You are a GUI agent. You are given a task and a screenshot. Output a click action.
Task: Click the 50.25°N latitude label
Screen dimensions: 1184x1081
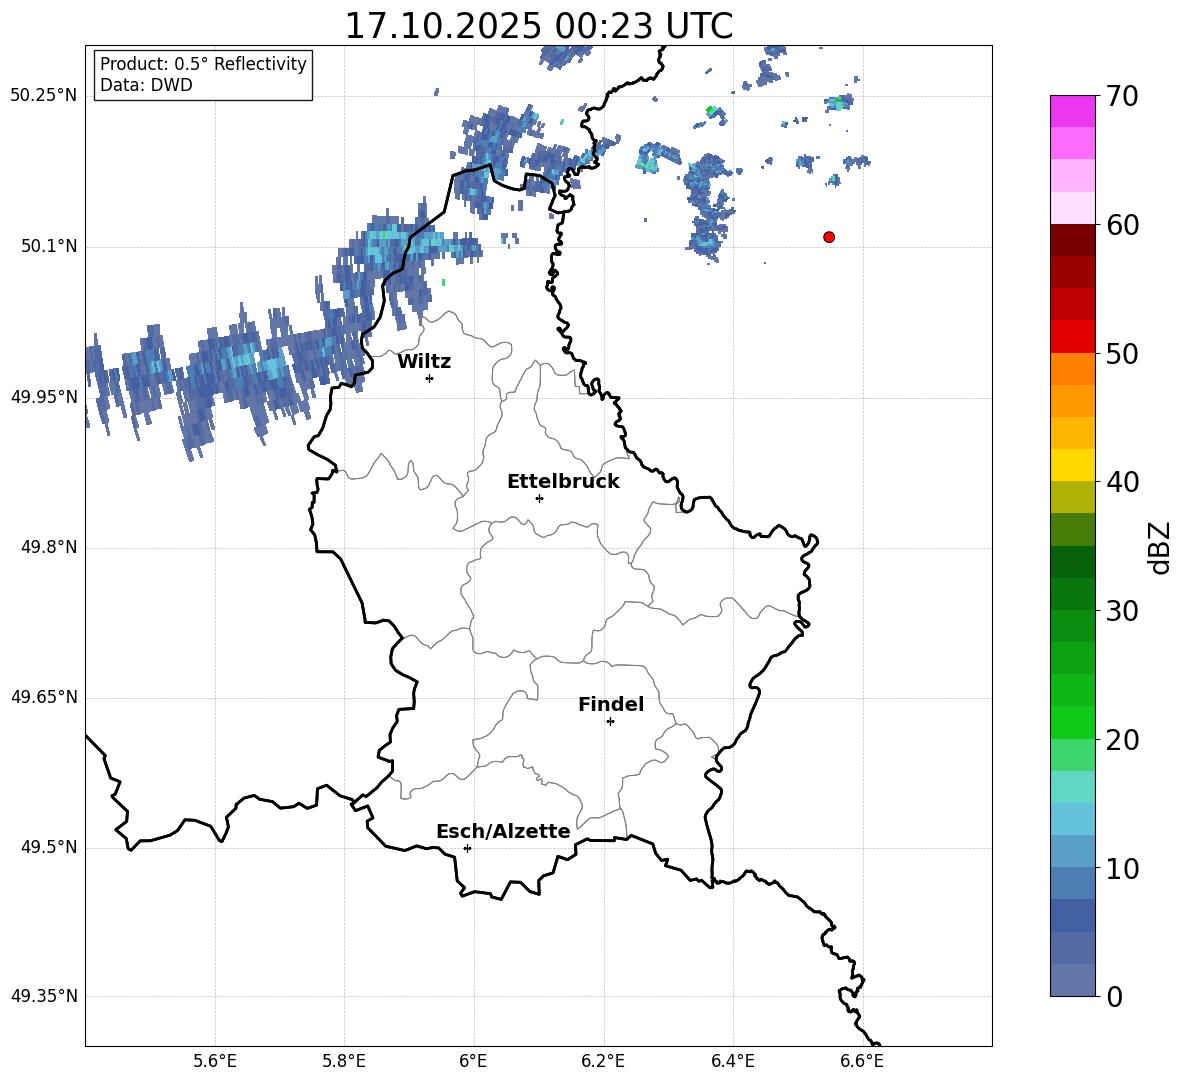[44, 96]
